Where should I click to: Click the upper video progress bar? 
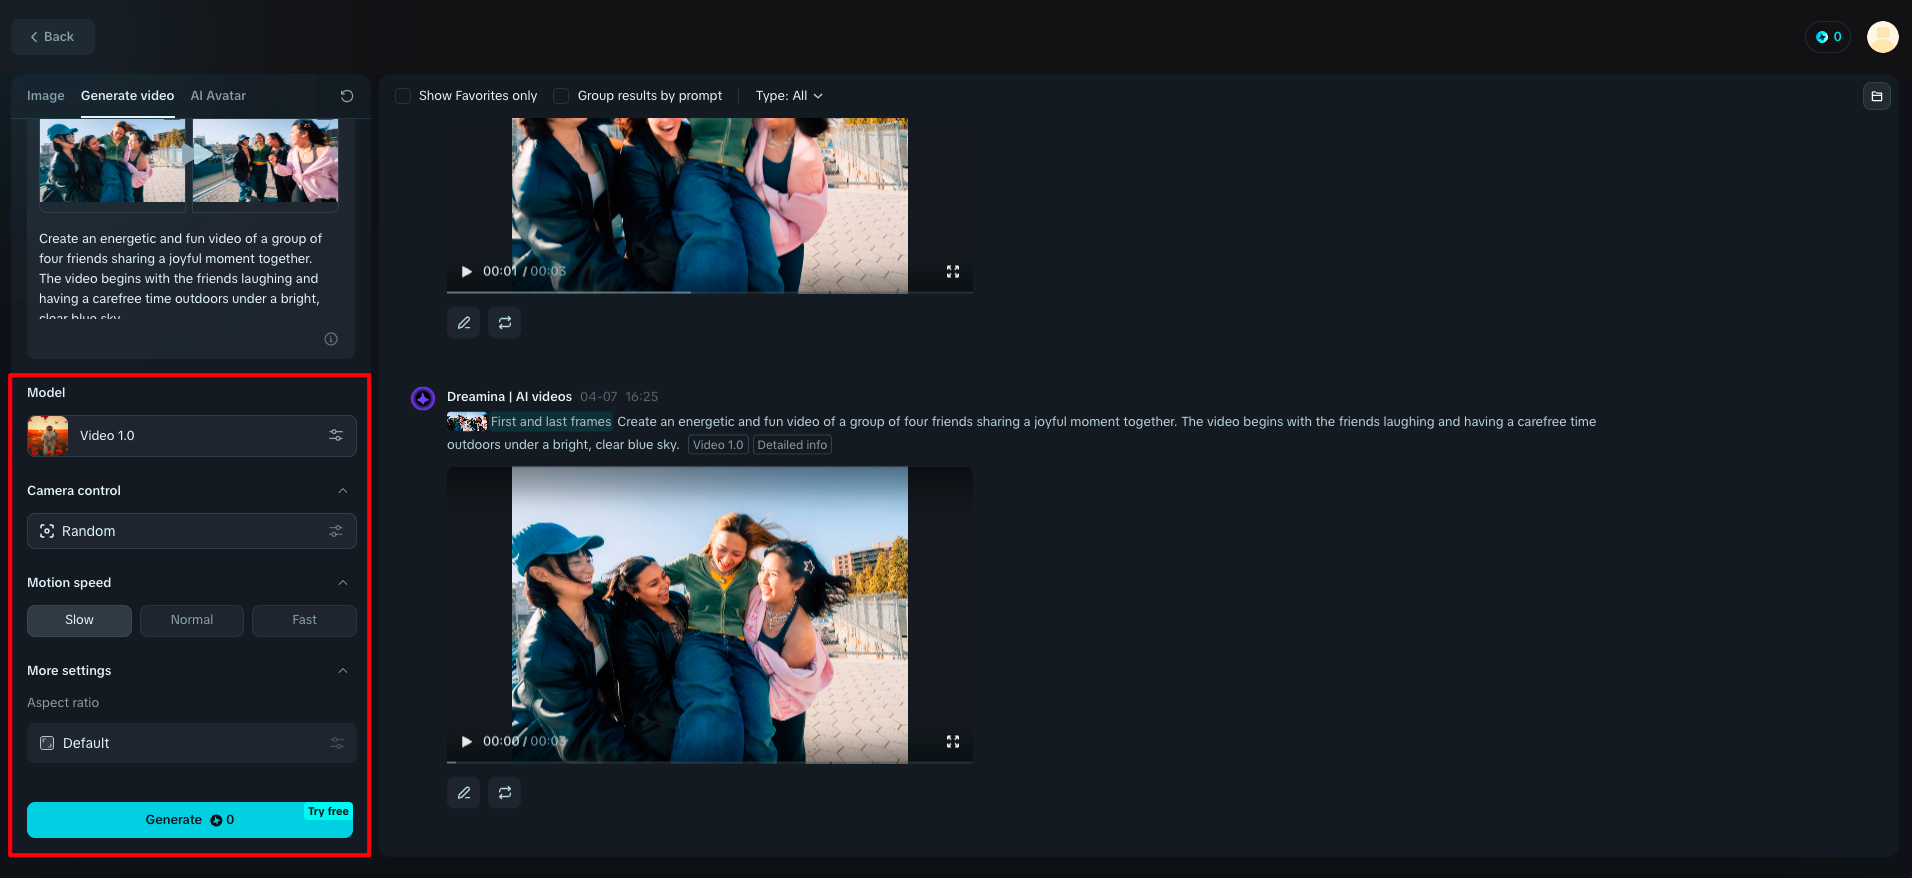[x=710, y=292]
